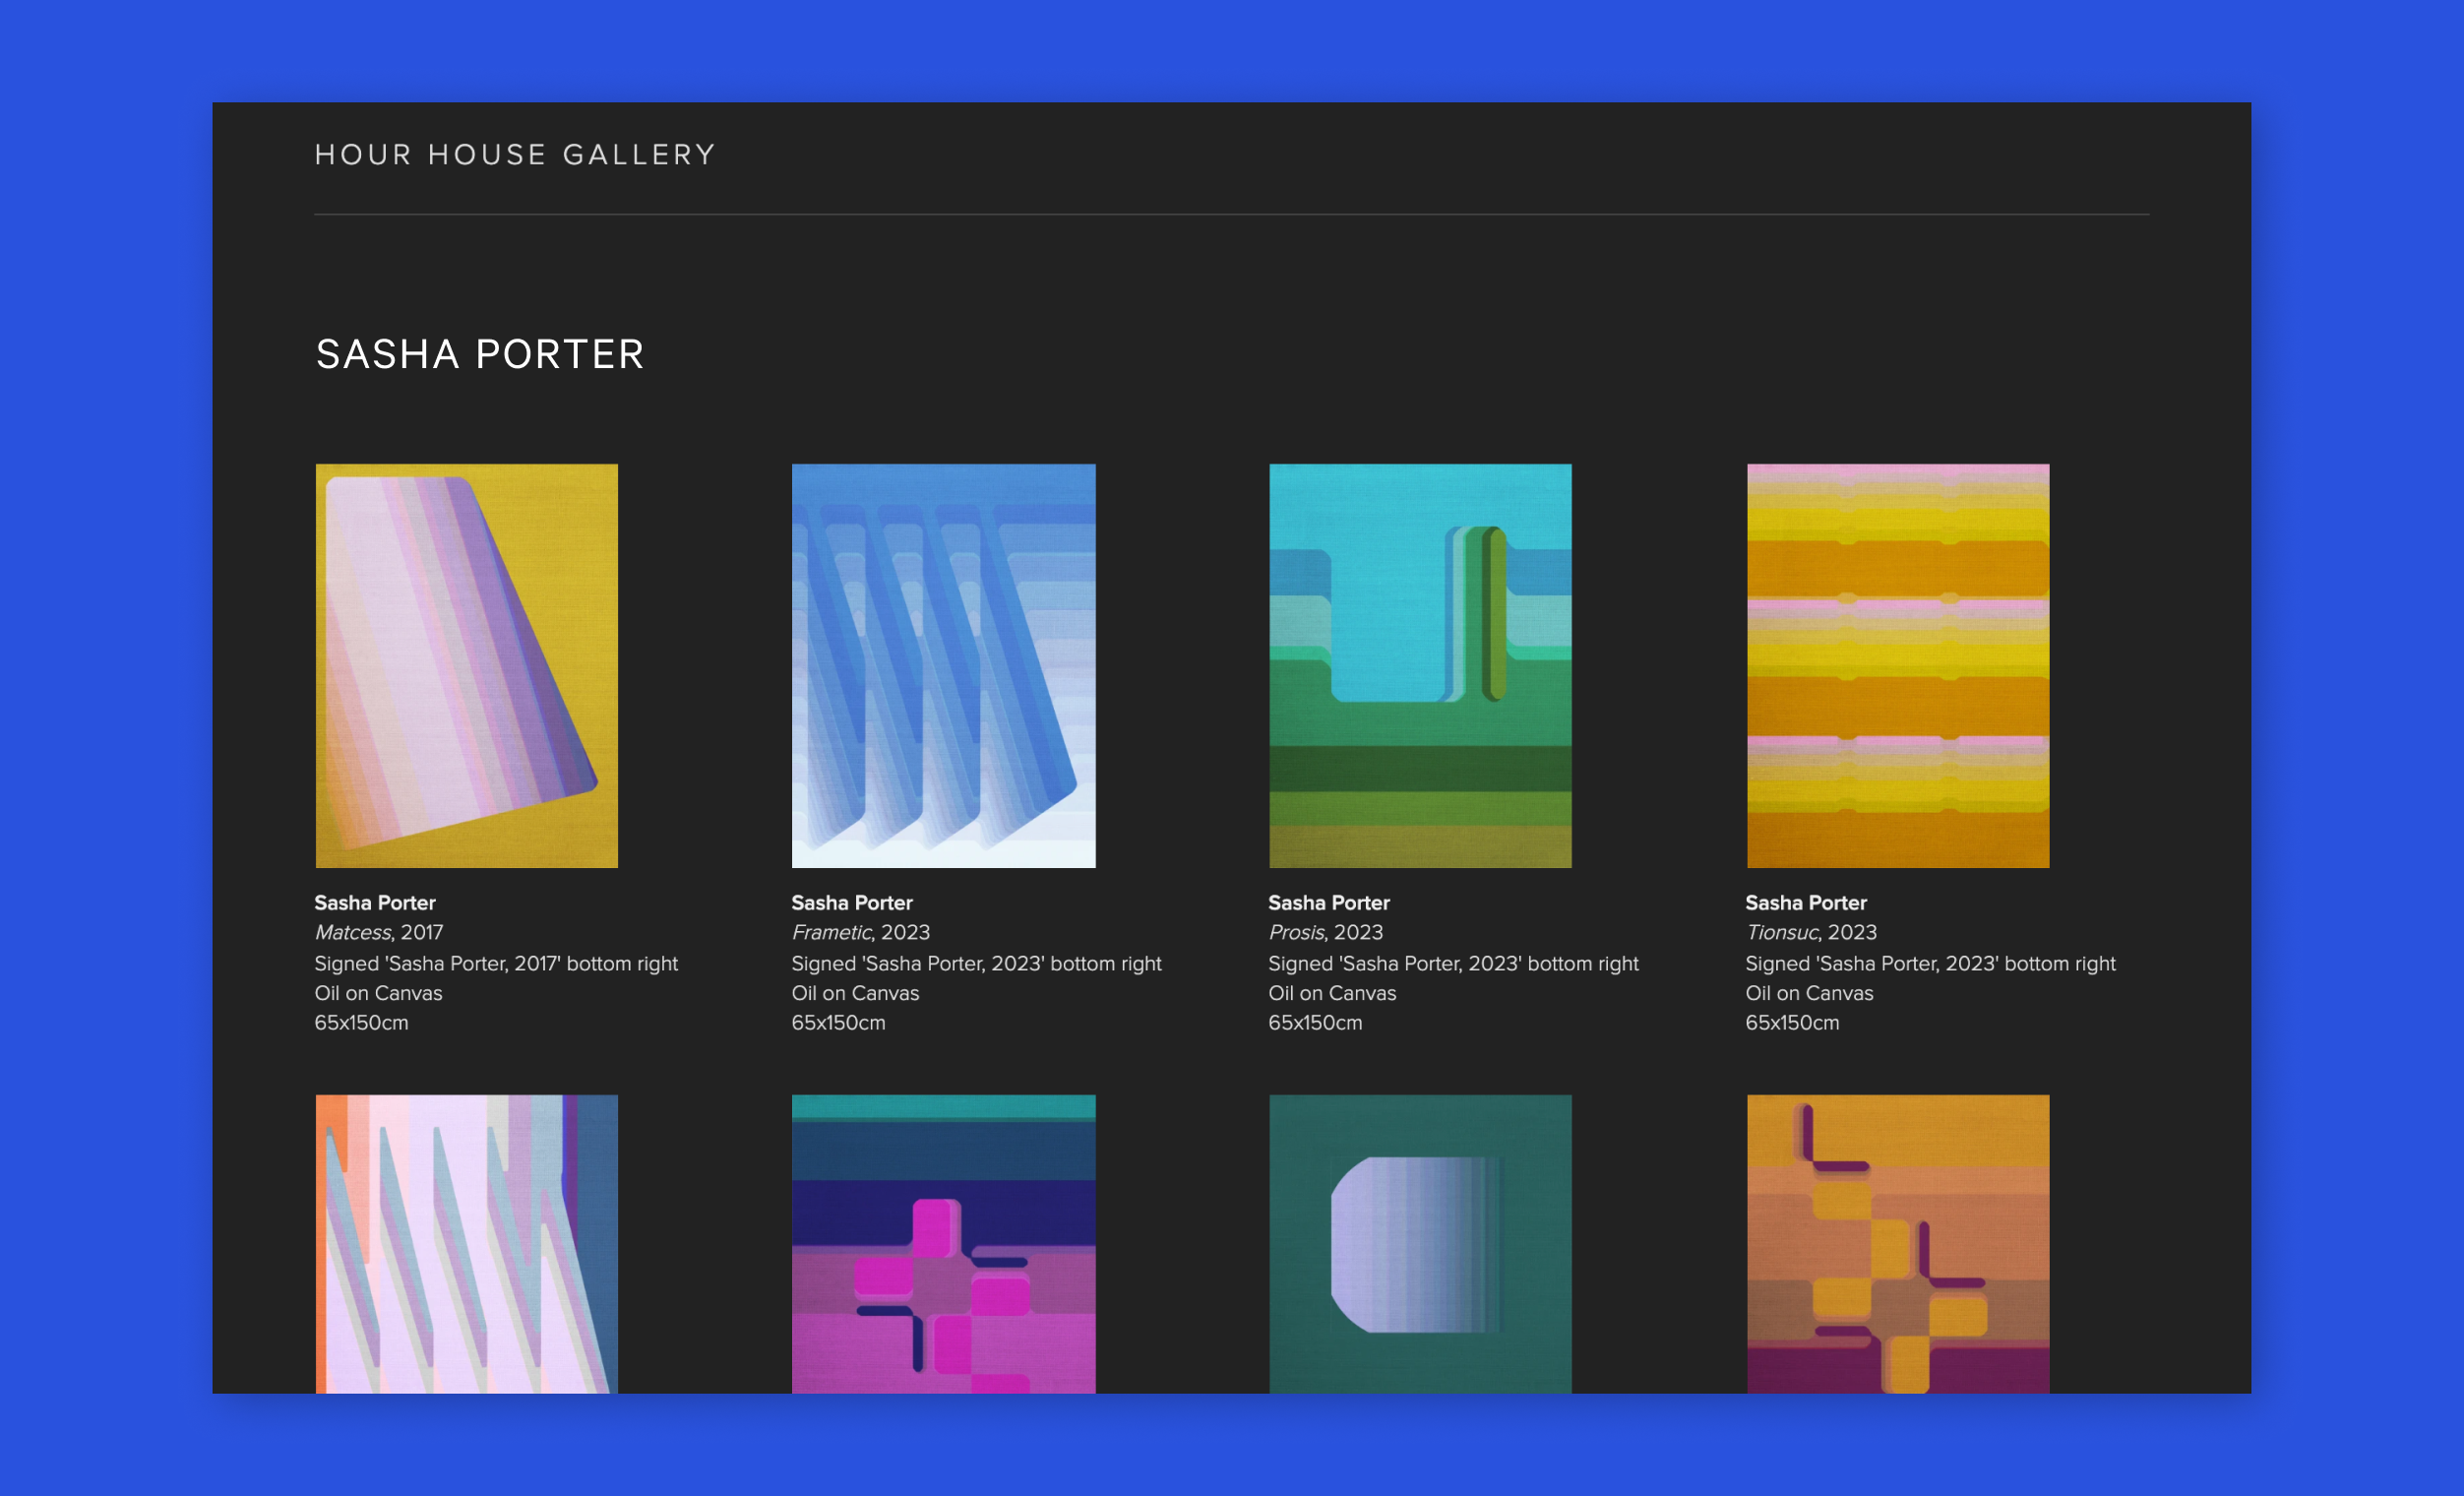Viewport: 2464px width, 1496px height.
Task: Click the magenta cross pattern artwork thumbnail
Action: click(x=943, y=1243)
